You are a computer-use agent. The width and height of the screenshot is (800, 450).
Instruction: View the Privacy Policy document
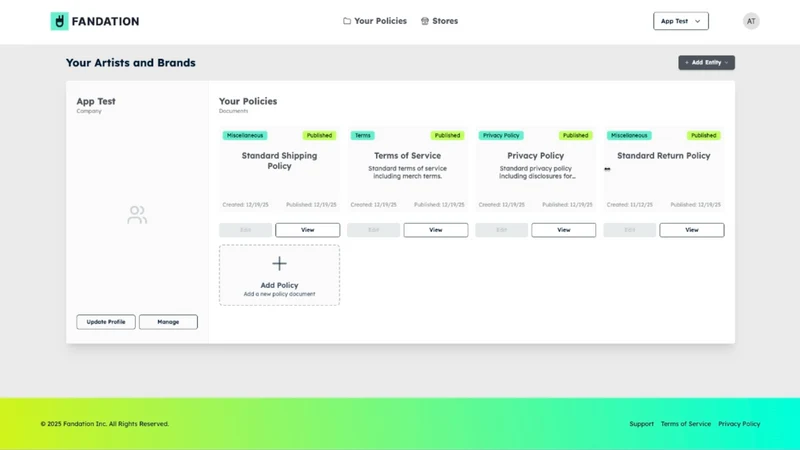(564, 230)
